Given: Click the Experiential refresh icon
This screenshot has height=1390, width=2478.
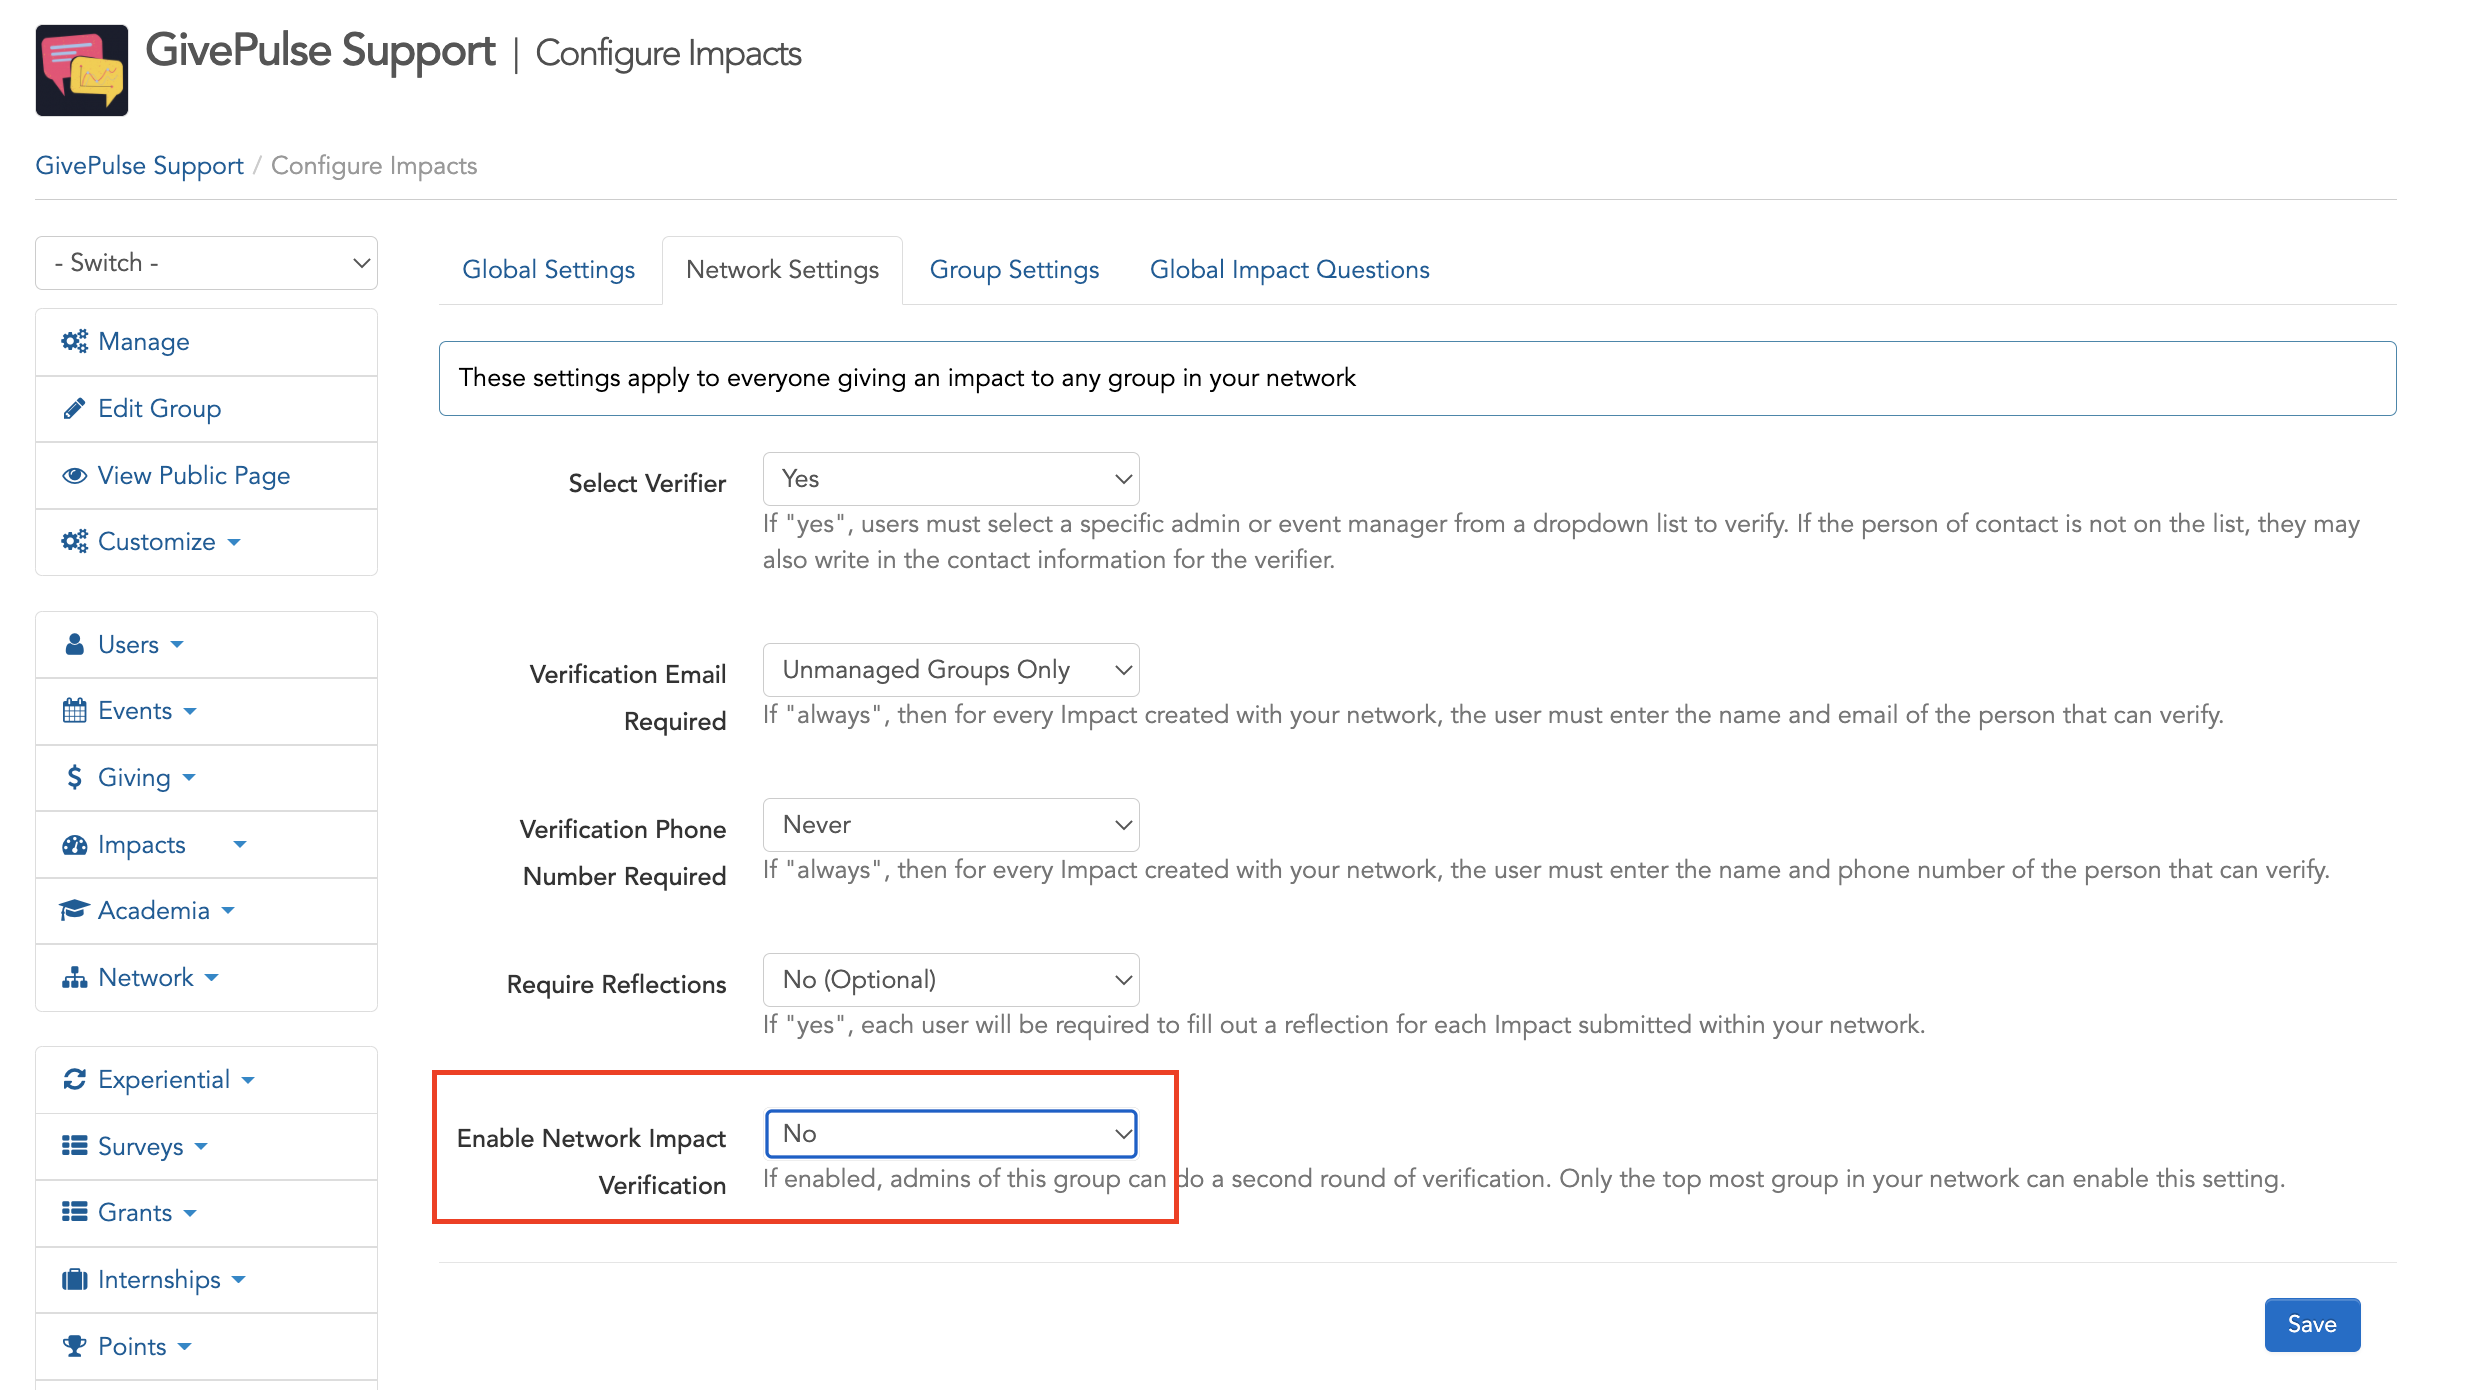Looking at the screenshot, I should tap(74, 1080).
